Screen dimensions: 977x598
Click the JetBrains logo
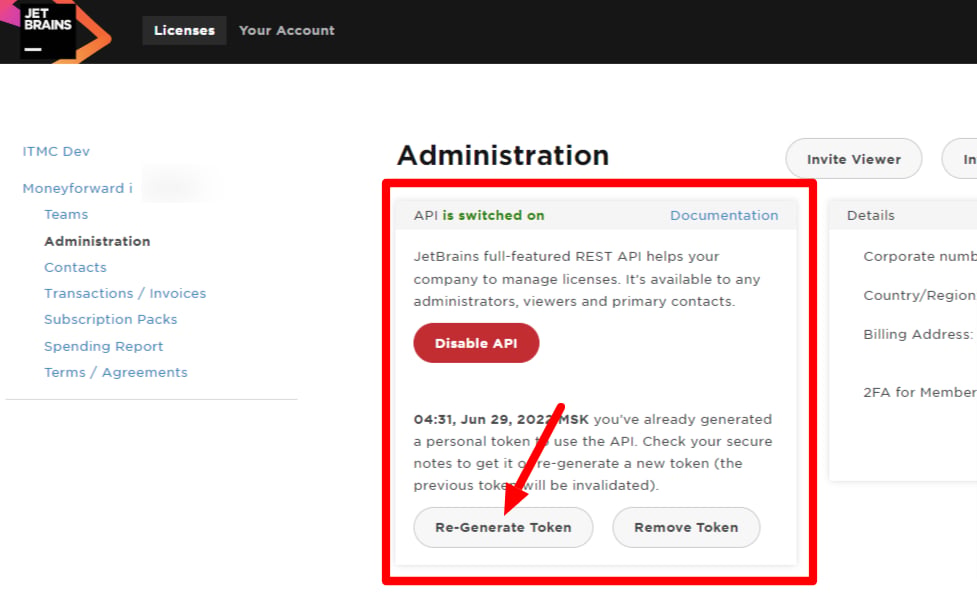point(55,31)
